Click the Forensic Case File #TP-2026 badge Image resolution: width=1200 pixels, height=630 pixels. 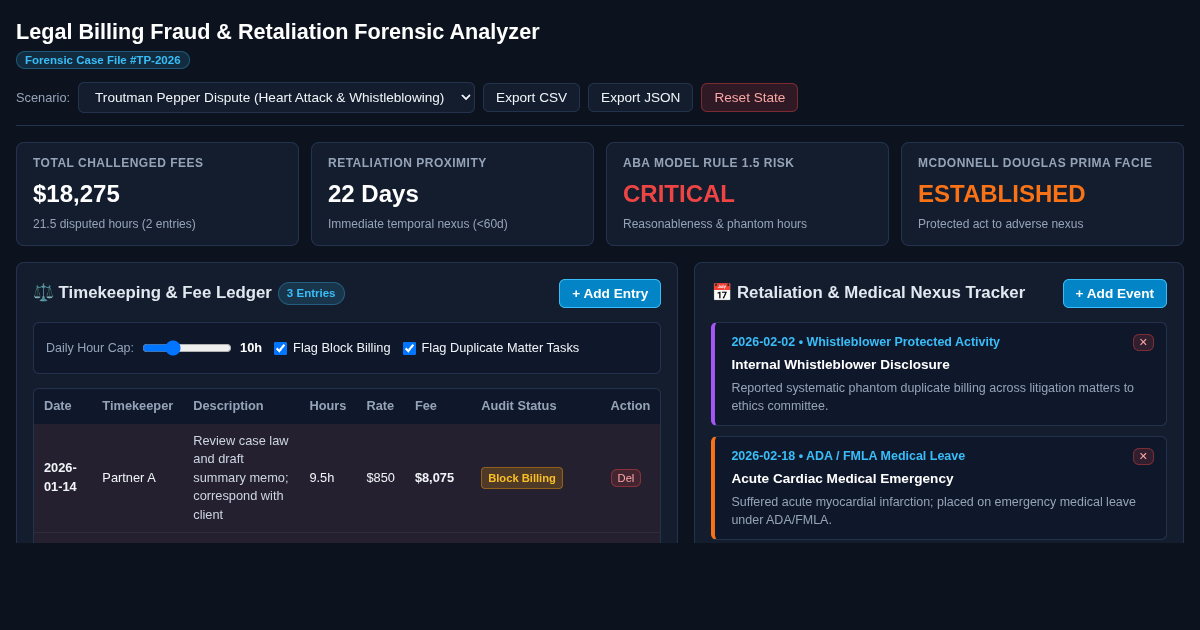(x=103, y=60)
